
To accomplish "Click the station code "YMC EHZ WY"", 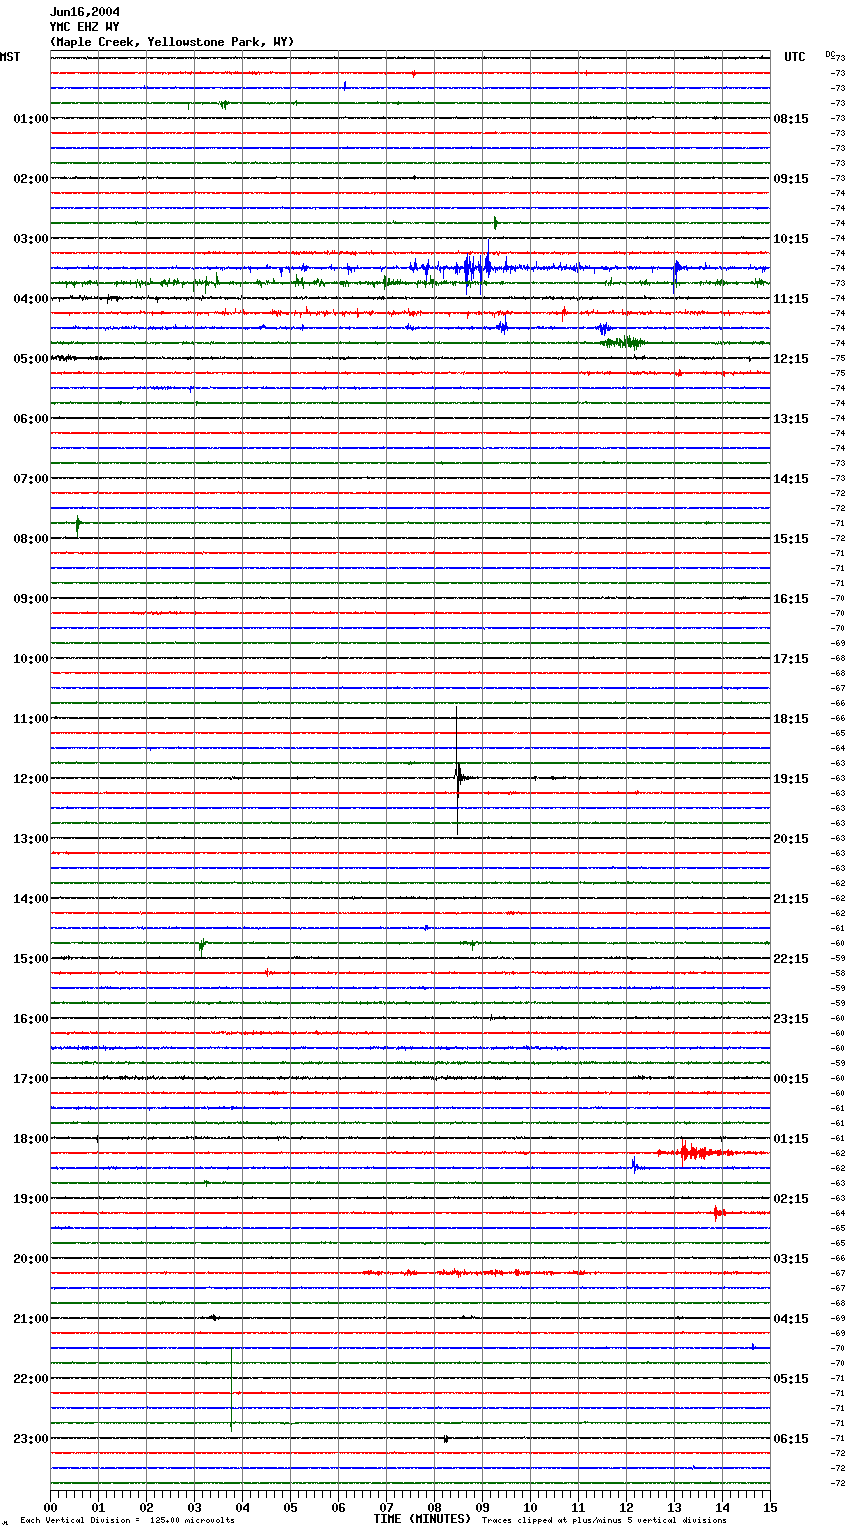I will 85,27.
